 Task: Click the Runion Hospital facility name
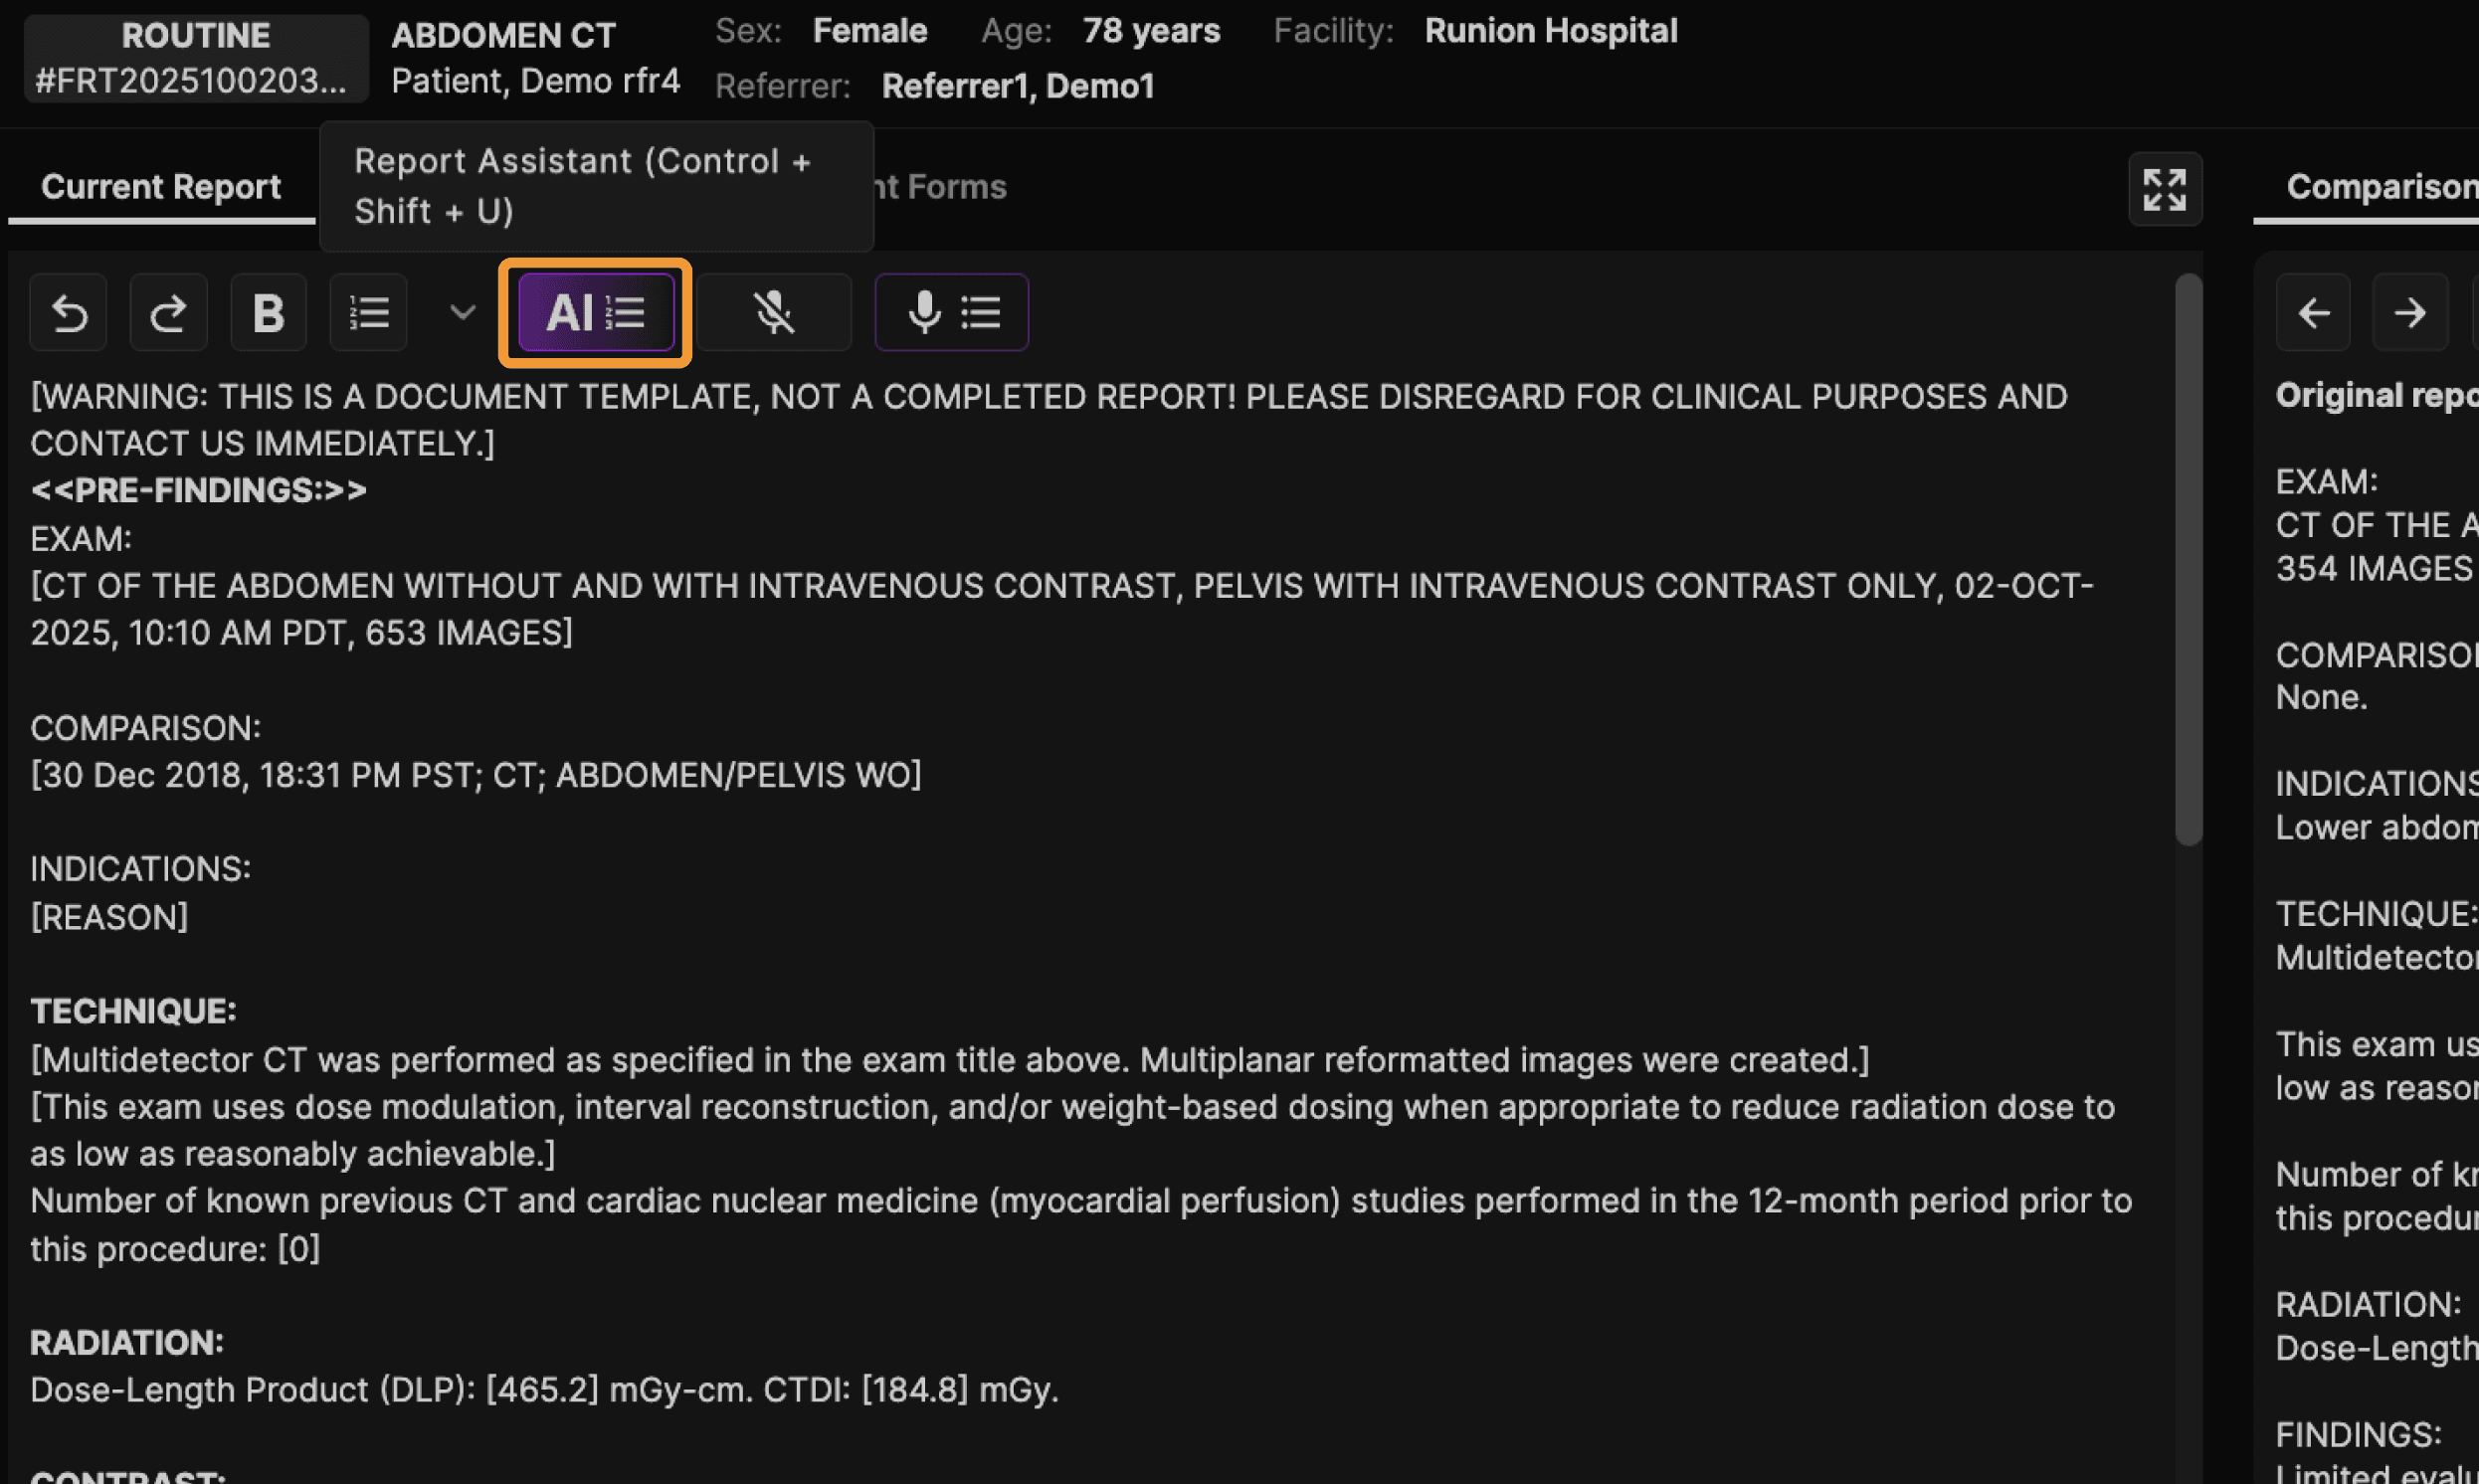[x=1550, y=31]
